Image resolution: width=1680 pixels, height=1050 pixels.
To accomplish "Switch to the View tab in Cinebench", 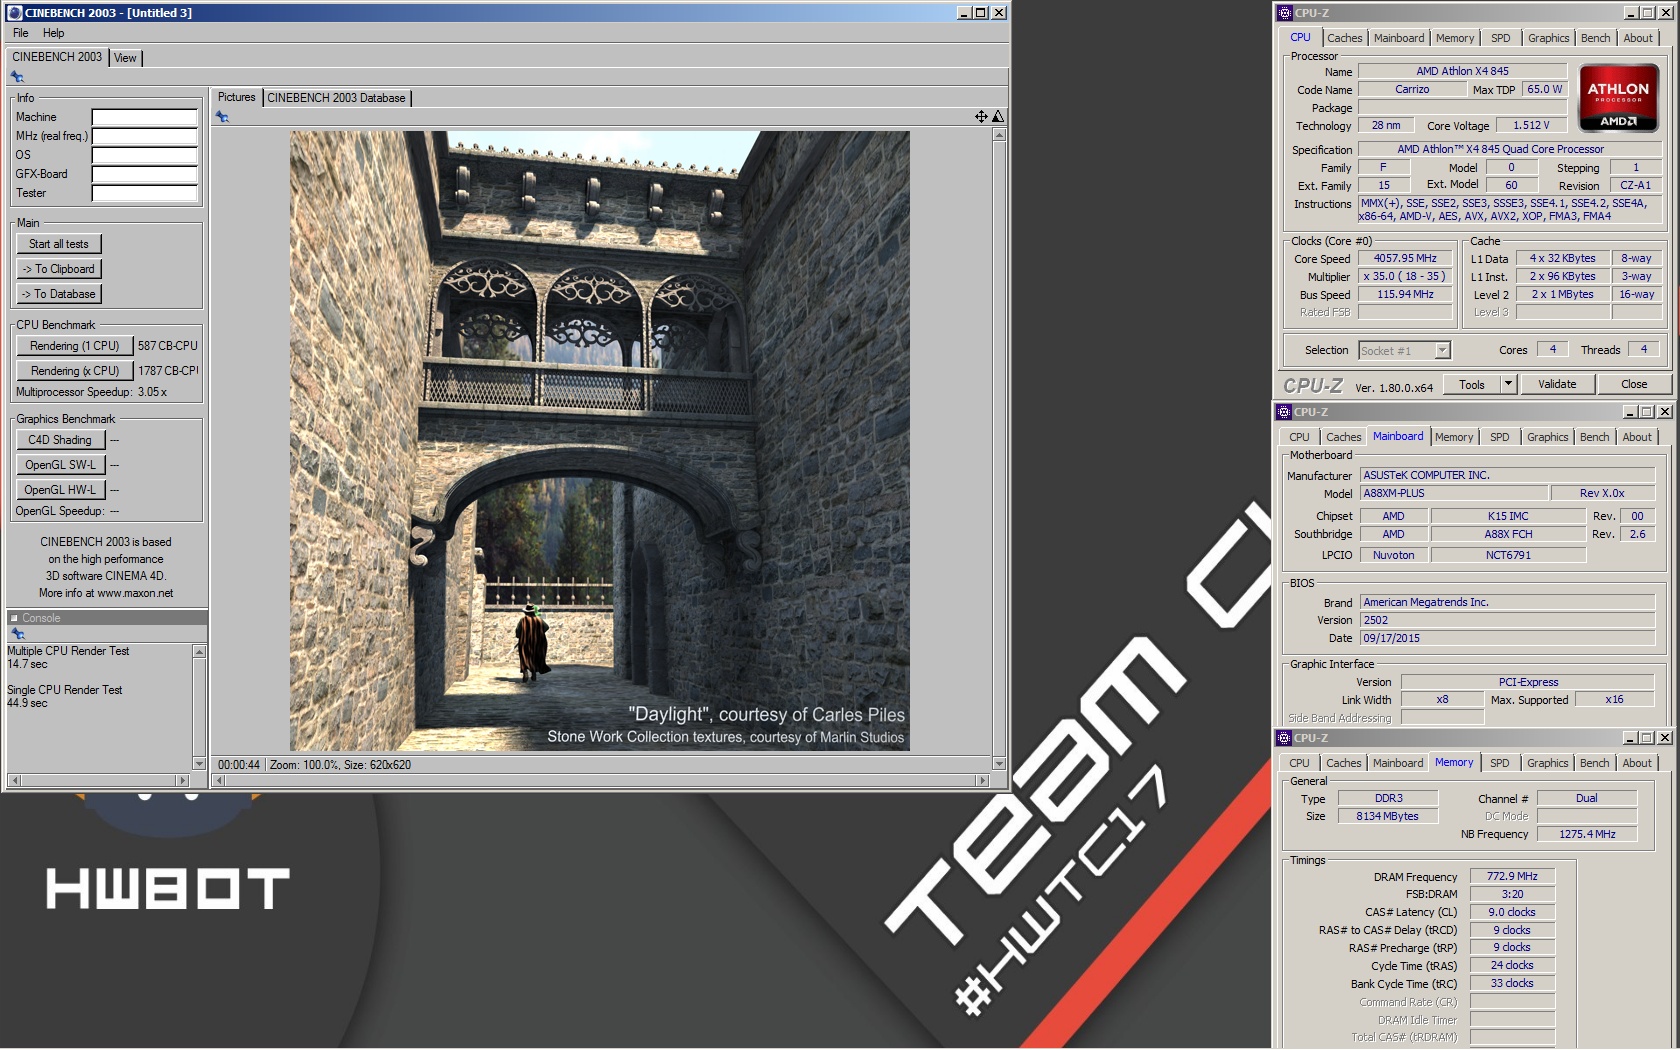I will point(125,58).
